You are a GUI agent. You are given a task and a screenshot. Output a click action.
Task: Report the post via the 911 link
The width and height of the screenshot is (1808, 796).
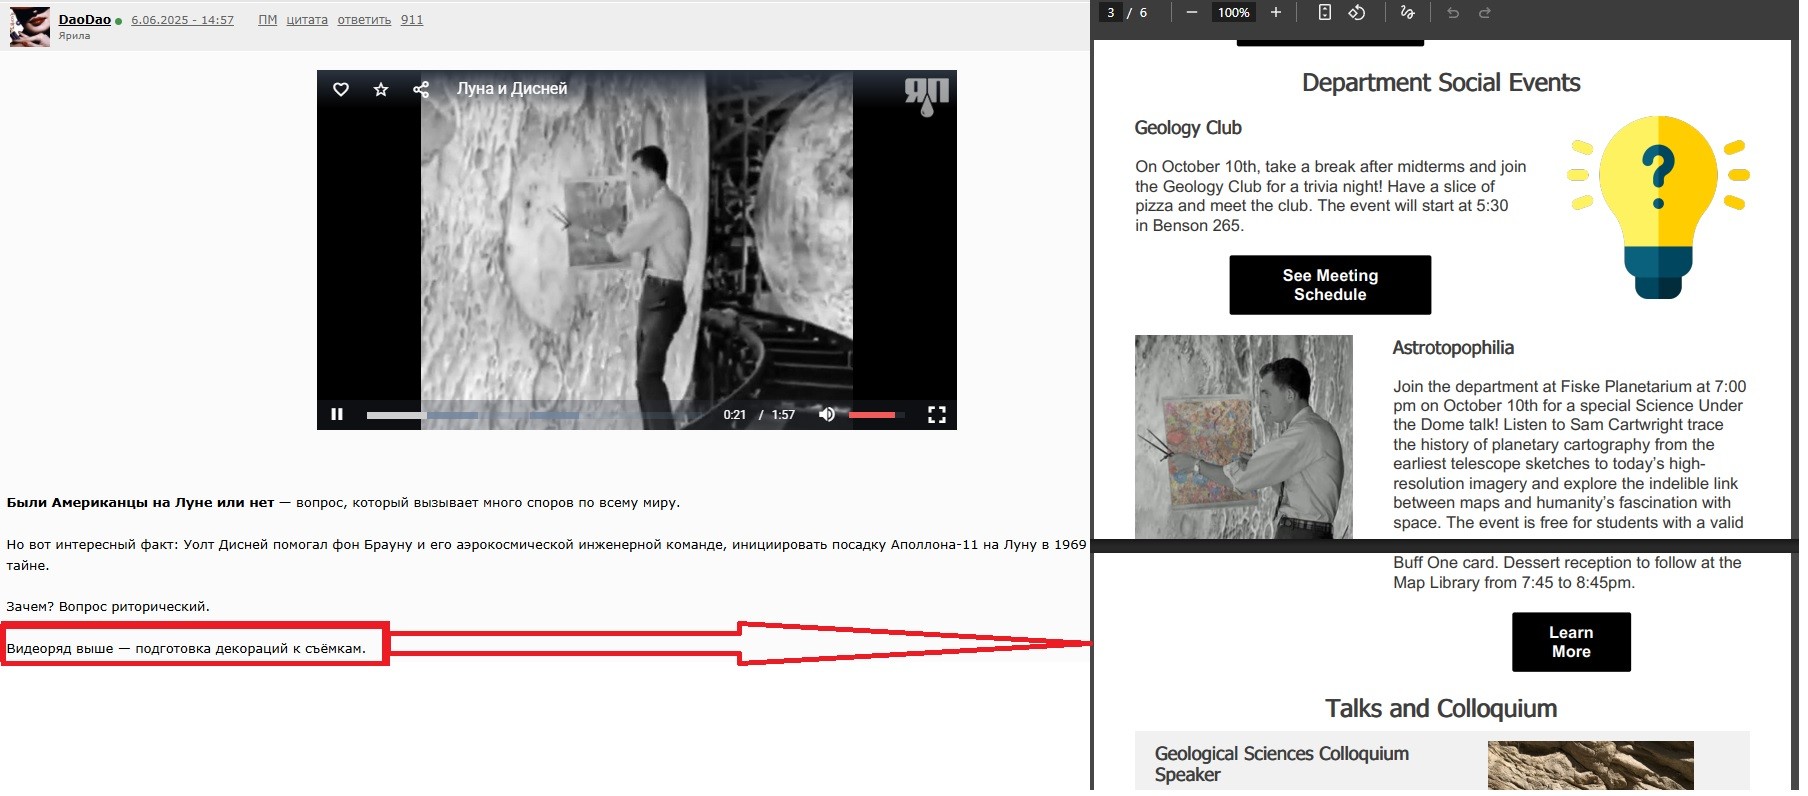[x=412, y=20]
